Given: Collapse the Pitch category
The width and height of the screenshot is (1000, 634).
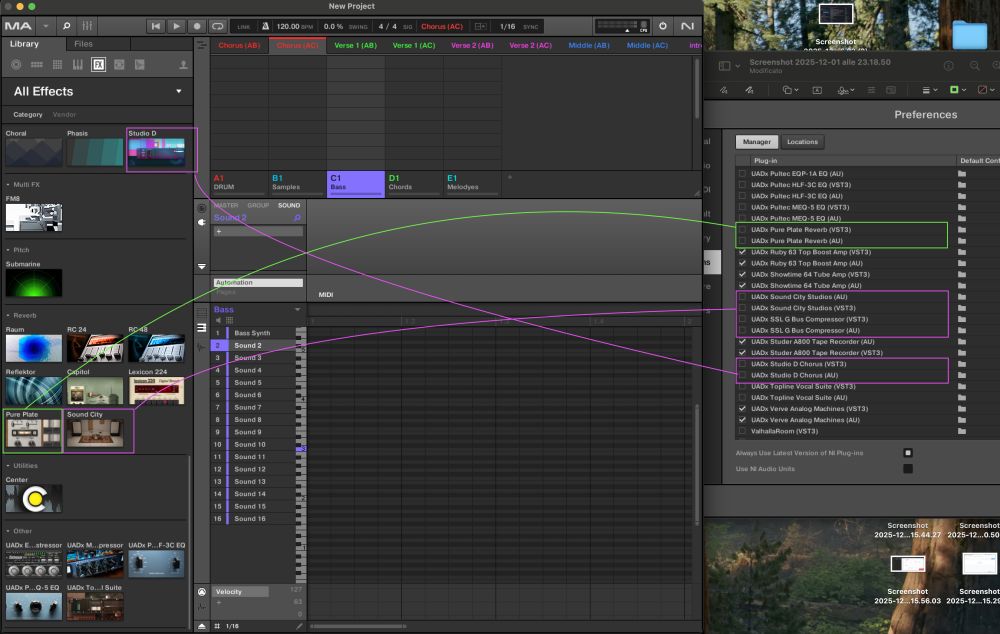Looking at the screenshot, I should click(8, 250).
